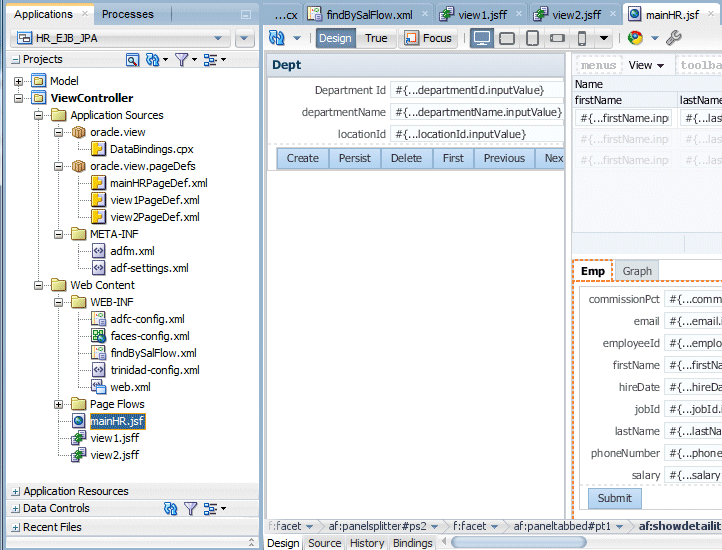This screenshot has height=550, width=722.
Task: Toggle Design mode button
Action: click(335, 38)
